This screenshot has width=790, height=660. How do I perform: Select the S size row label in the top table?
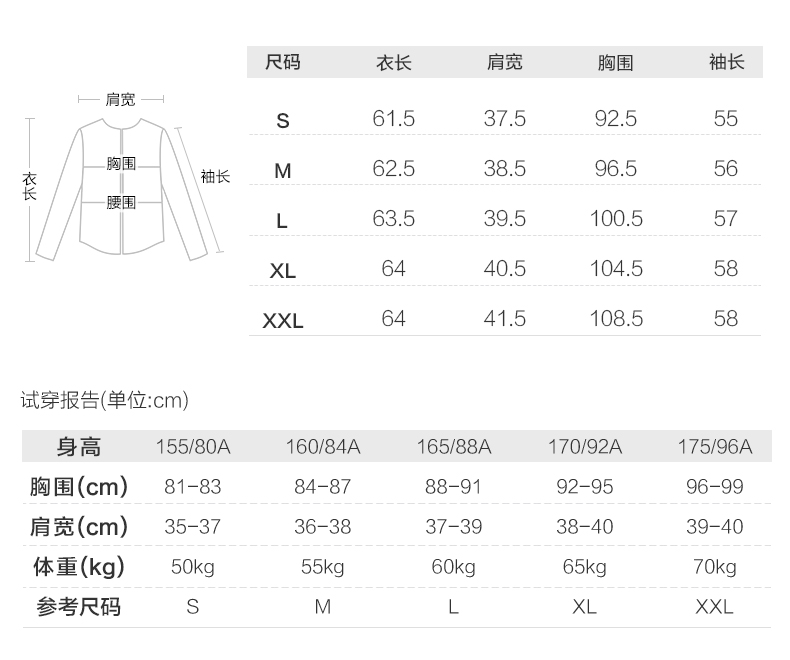click(x=283, y=121)
